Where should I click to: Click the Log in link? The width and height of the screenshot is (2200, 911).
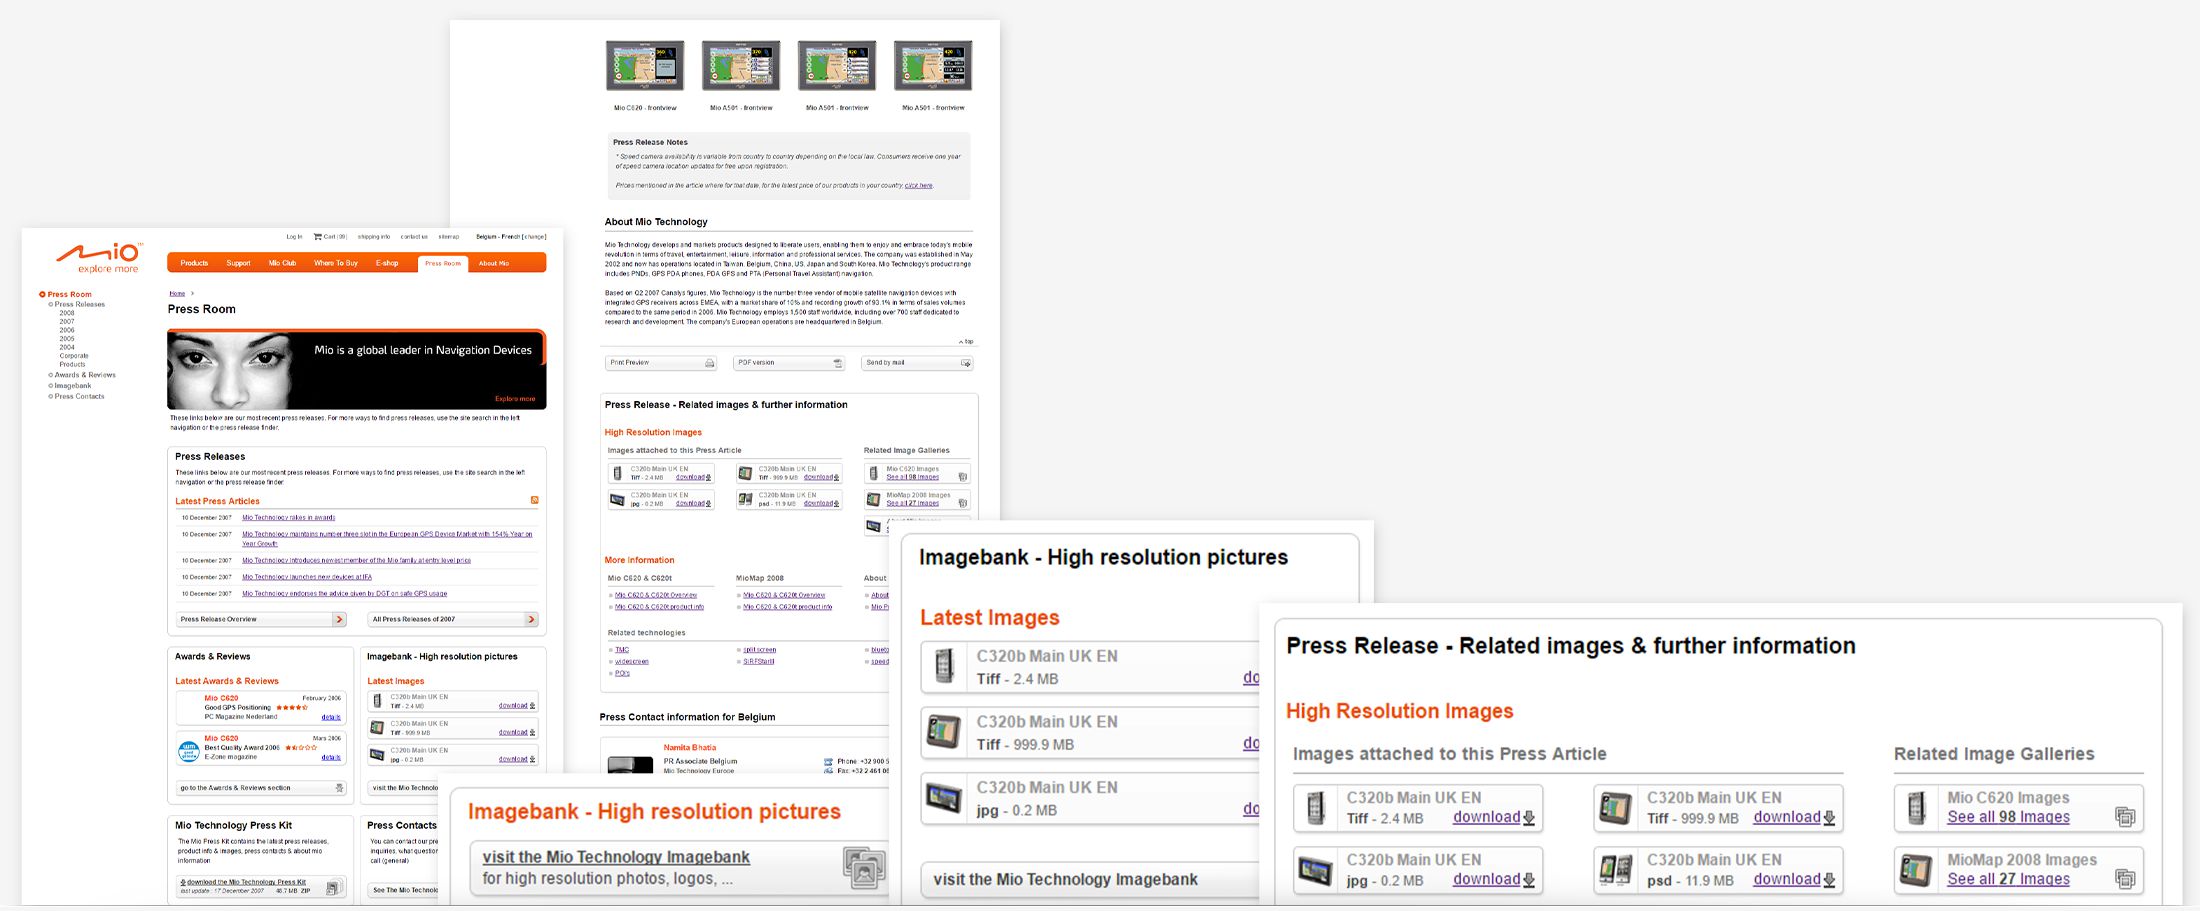click(294, 237)
